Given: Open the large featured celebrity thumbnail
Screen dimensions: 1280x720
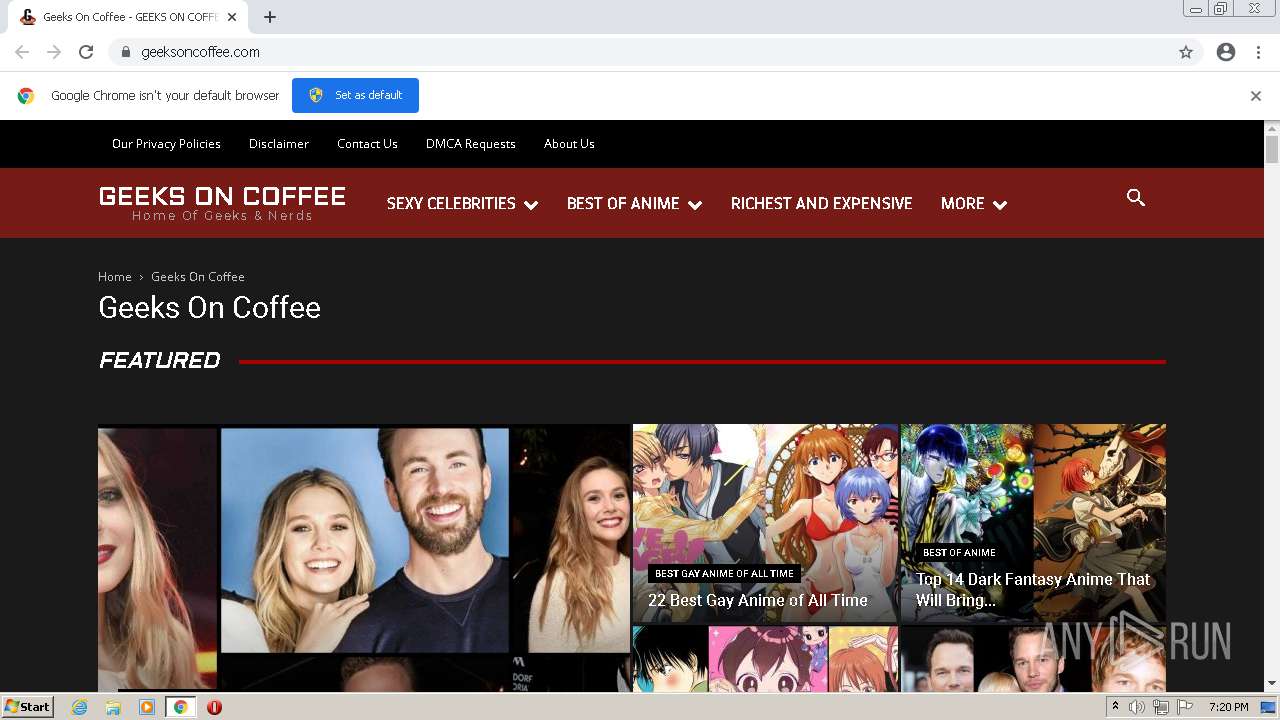Looking at the screenshot, I should click(364, 558).
